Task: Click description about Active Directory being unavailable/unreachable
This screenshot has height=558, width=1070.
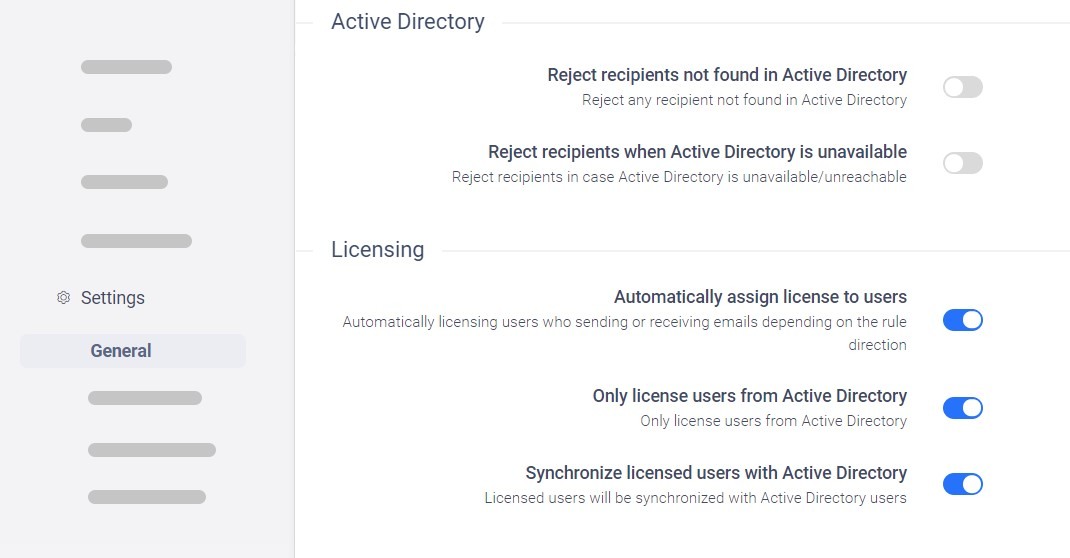Action: [x=679, y=177]
